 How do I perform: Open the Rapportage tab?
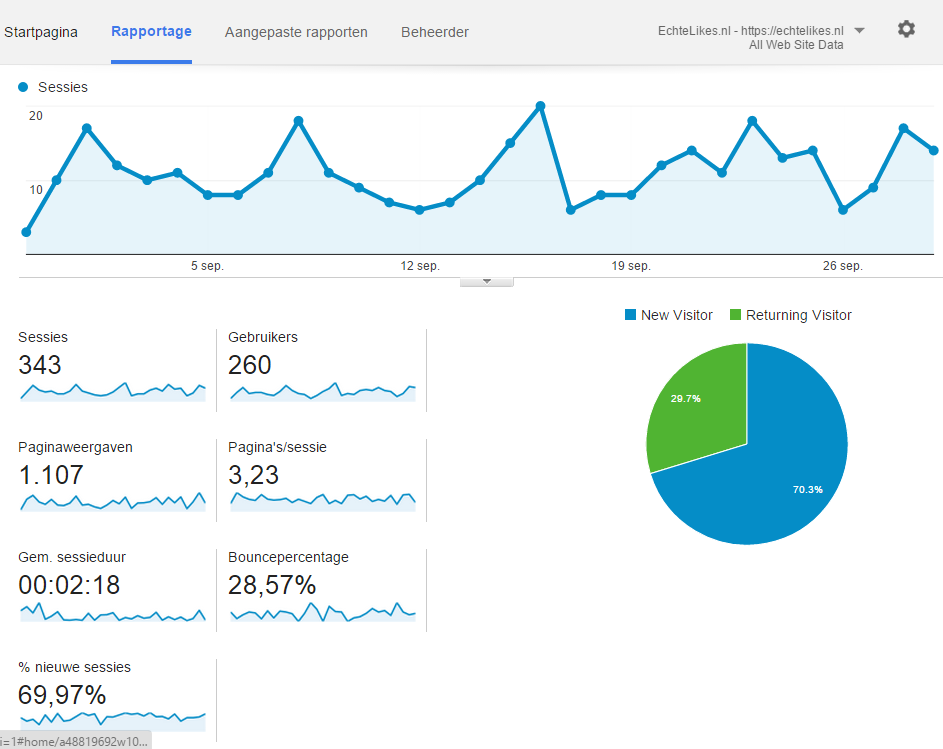coord(152,31)
